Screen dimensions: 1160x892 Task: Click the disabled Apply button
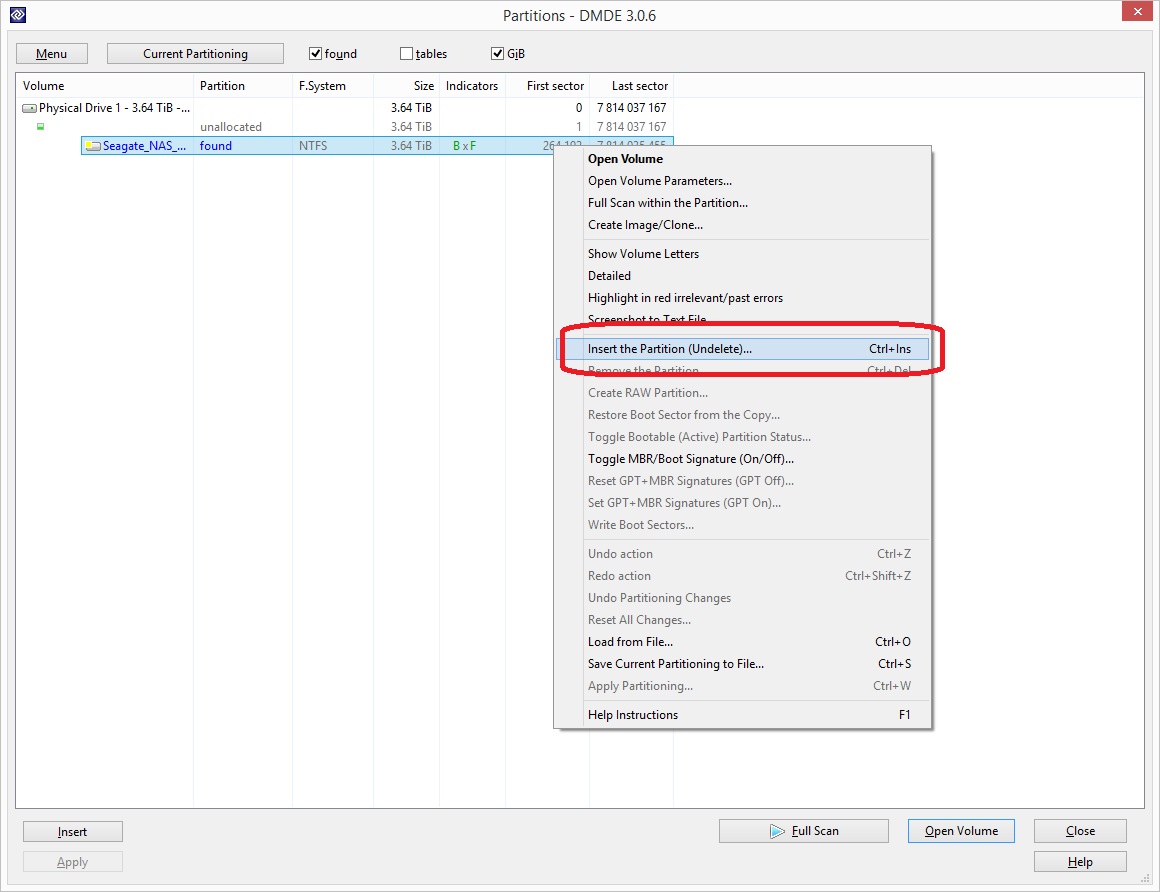[72, 862]
